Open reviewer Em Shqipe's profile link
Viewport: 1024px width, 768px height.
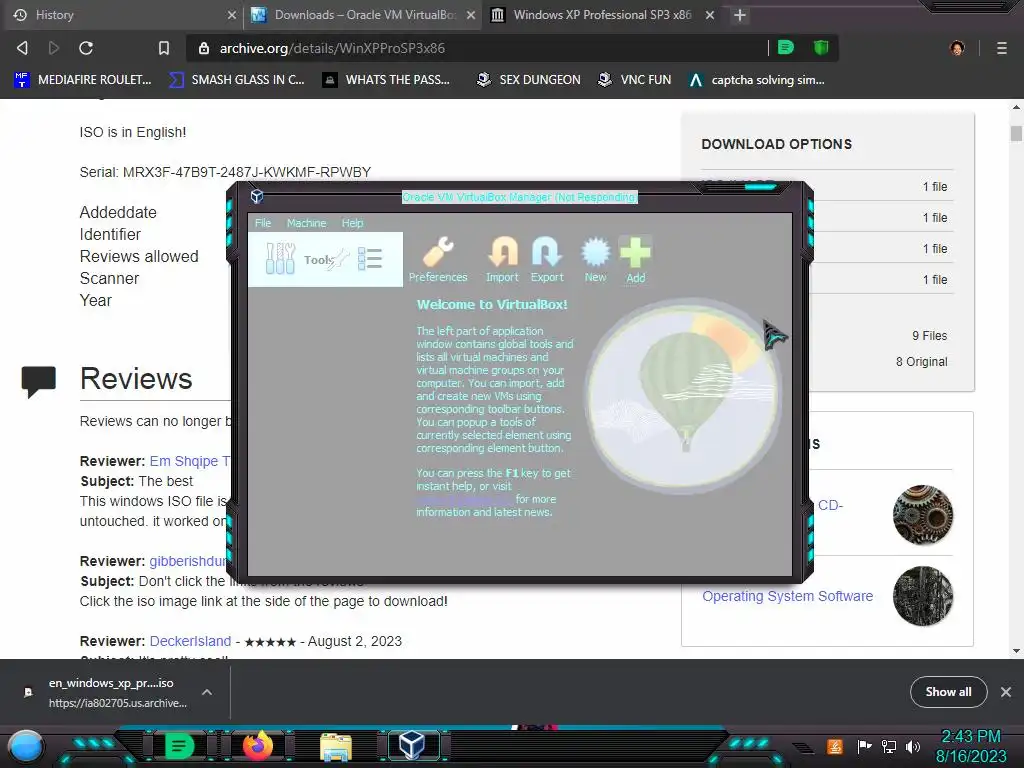pos(189,461)
